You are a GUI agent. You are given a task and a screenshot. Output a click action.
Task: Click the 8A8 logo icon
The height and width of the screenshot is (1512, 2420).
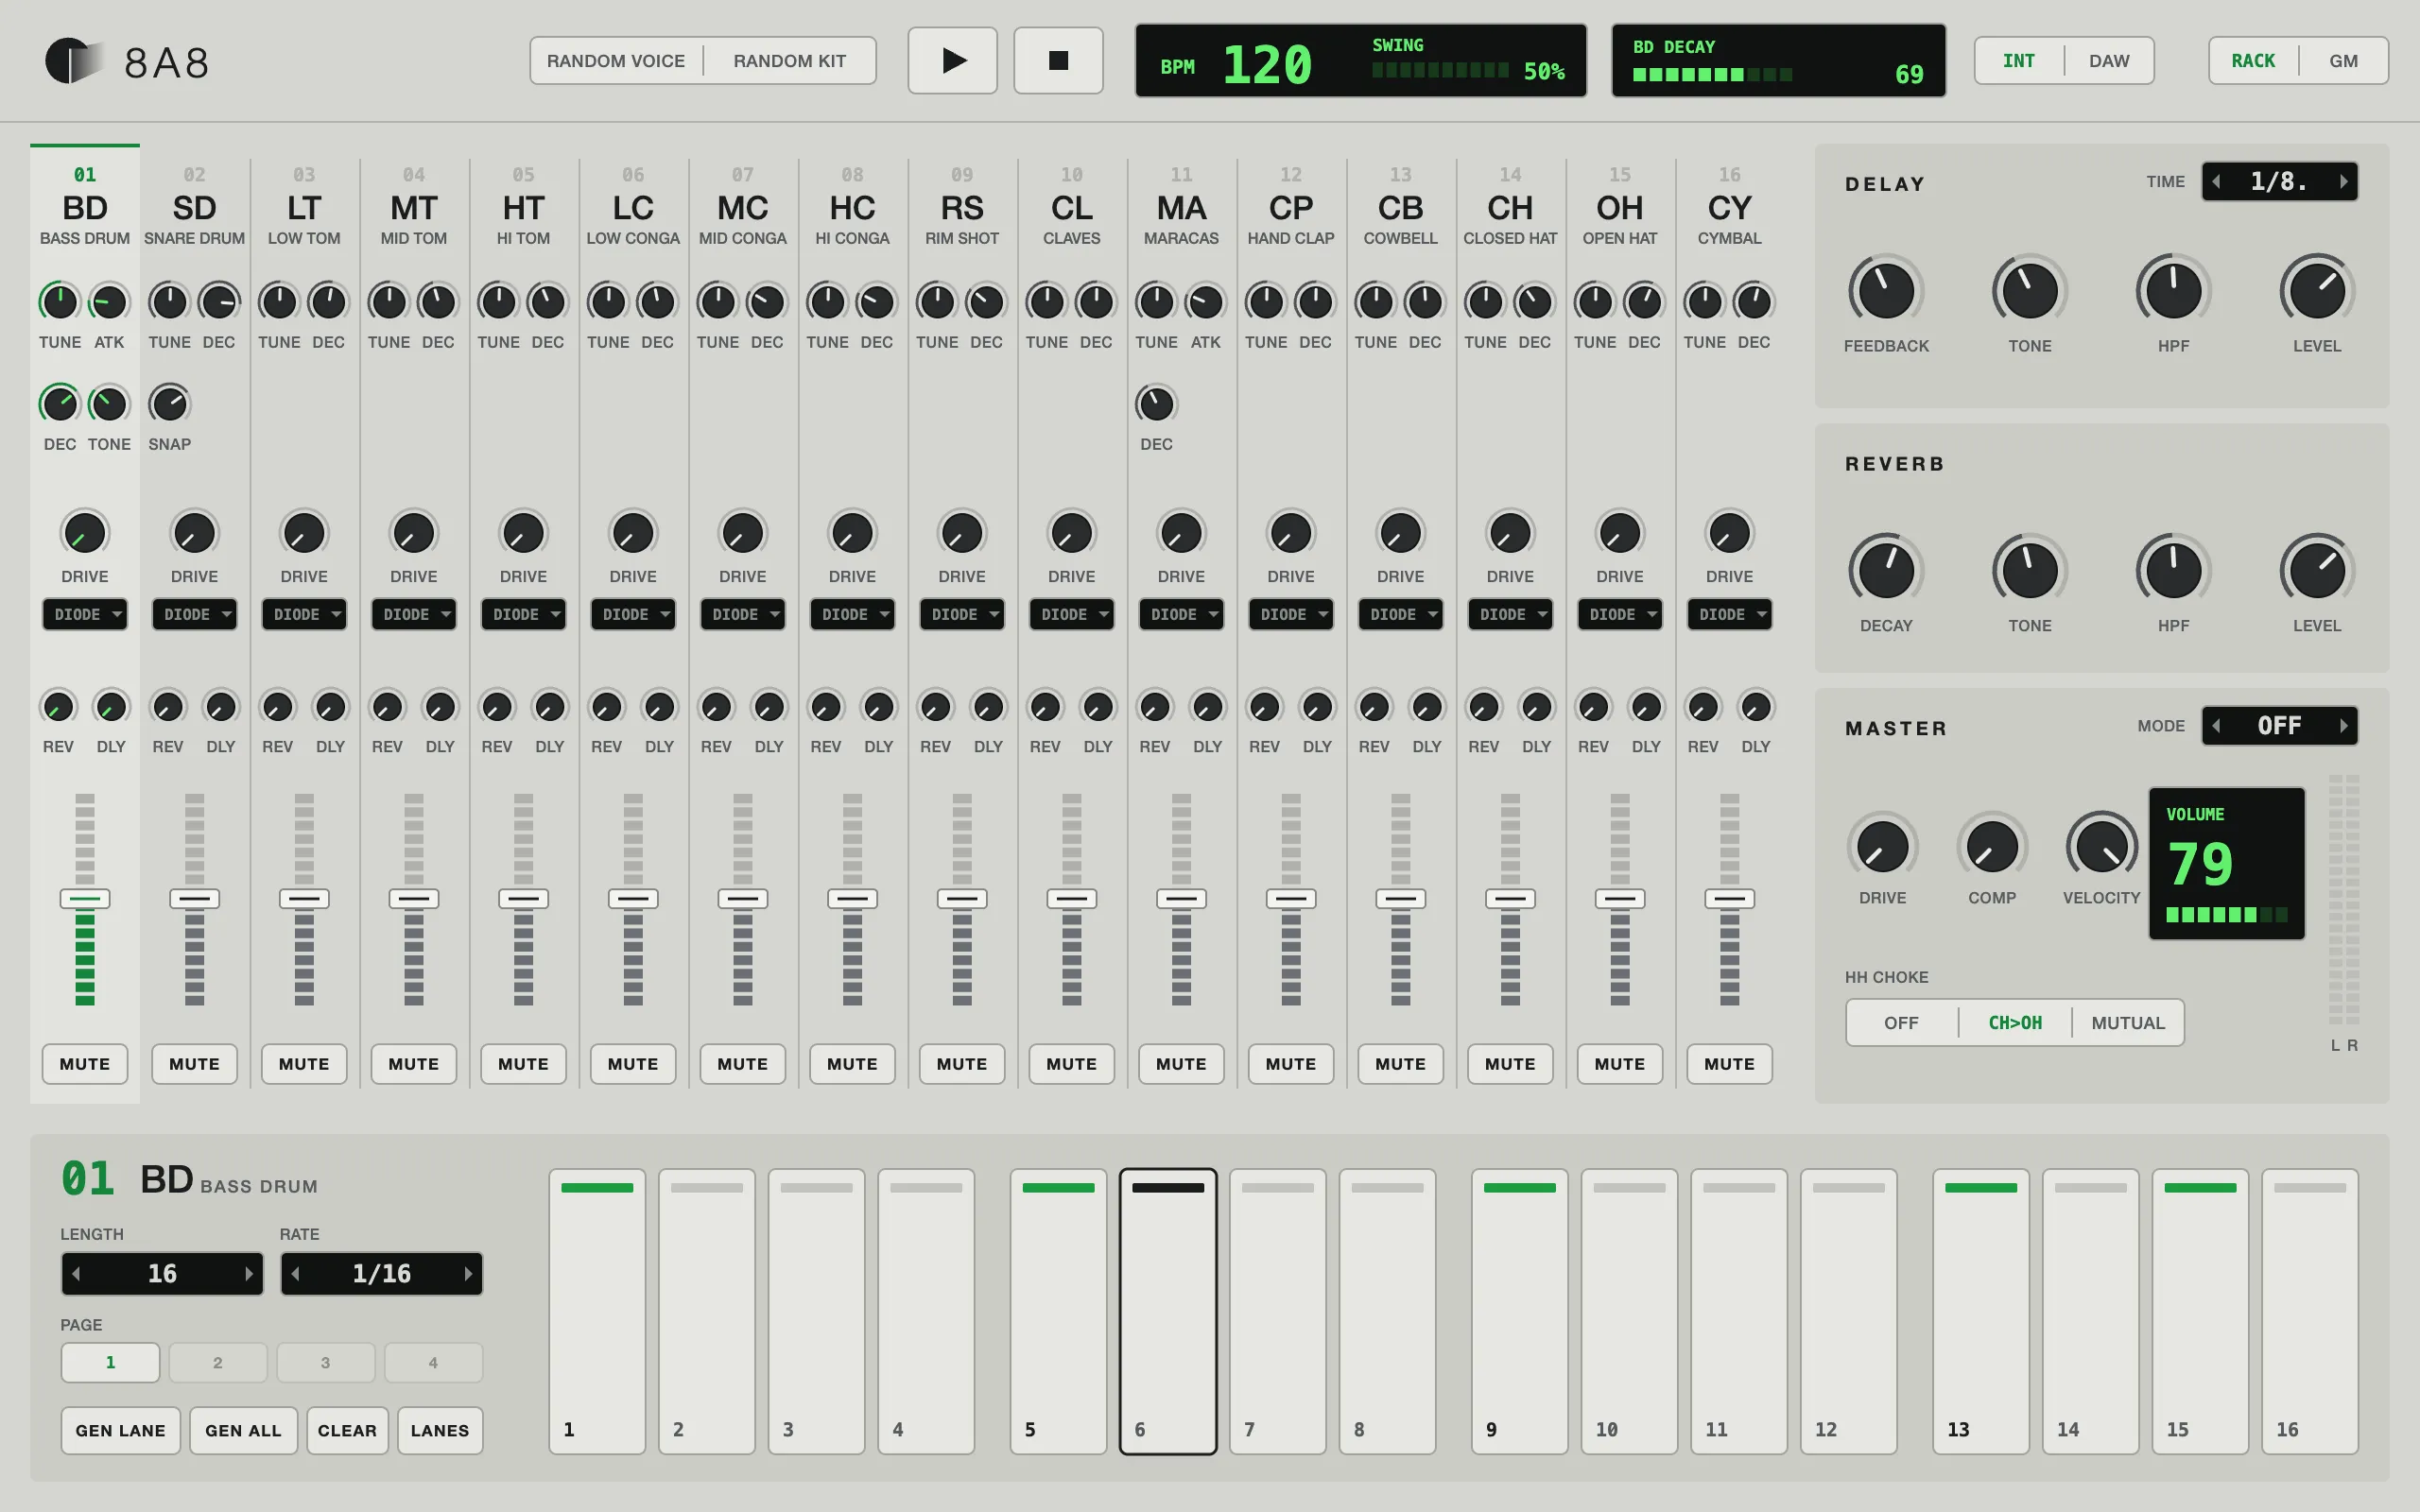click(x=72, y=61)
